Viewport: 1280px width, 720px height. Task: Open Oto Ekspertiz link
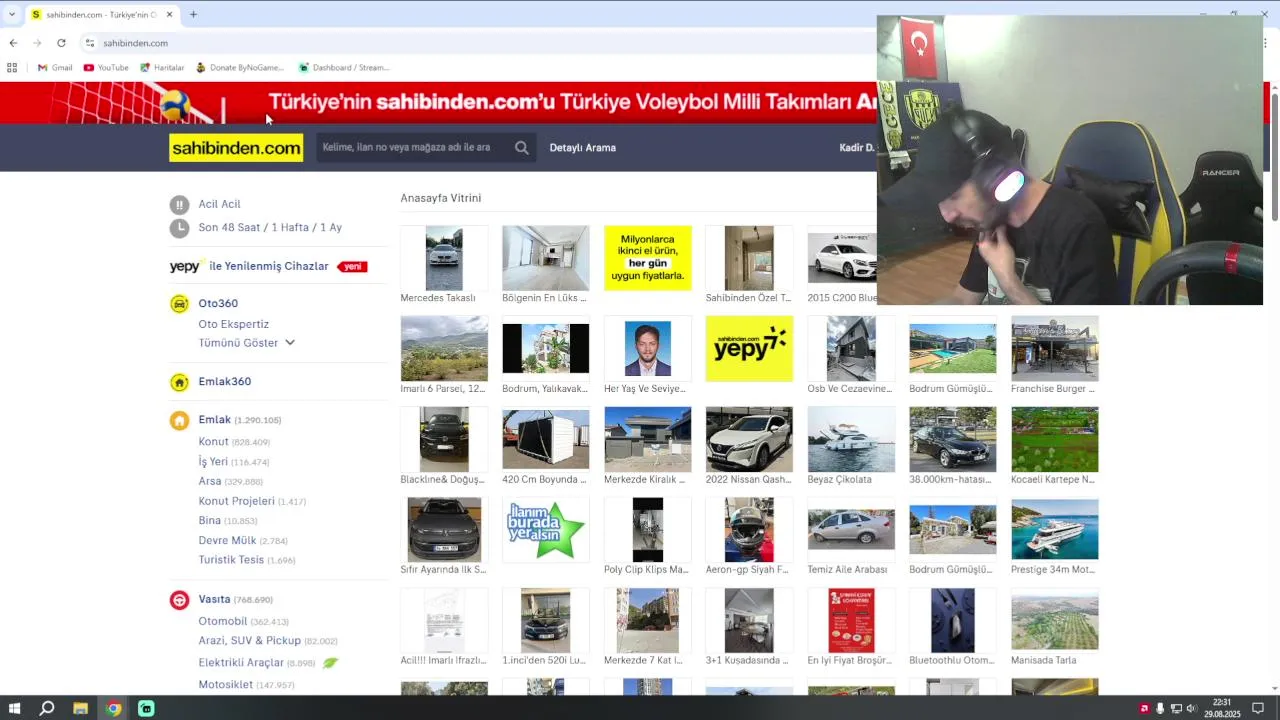click(x=233, y=324)
